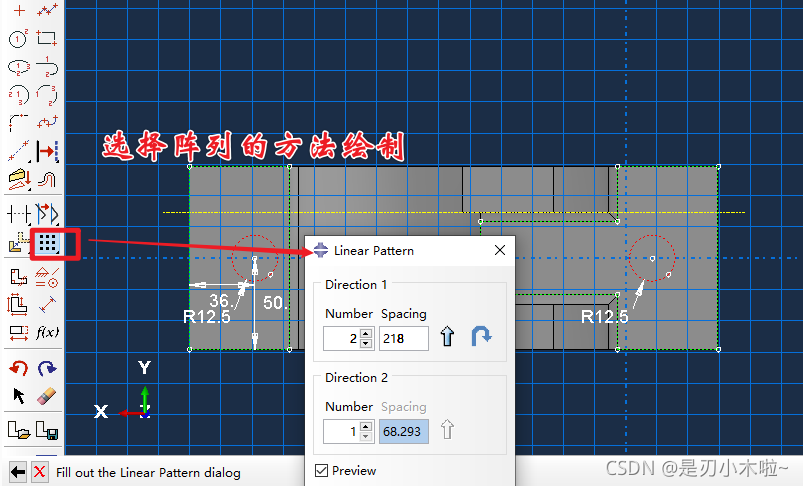Select the Linear Pattern tool in toolbox
Screen dimensions: 803x486
pos(47,243)
